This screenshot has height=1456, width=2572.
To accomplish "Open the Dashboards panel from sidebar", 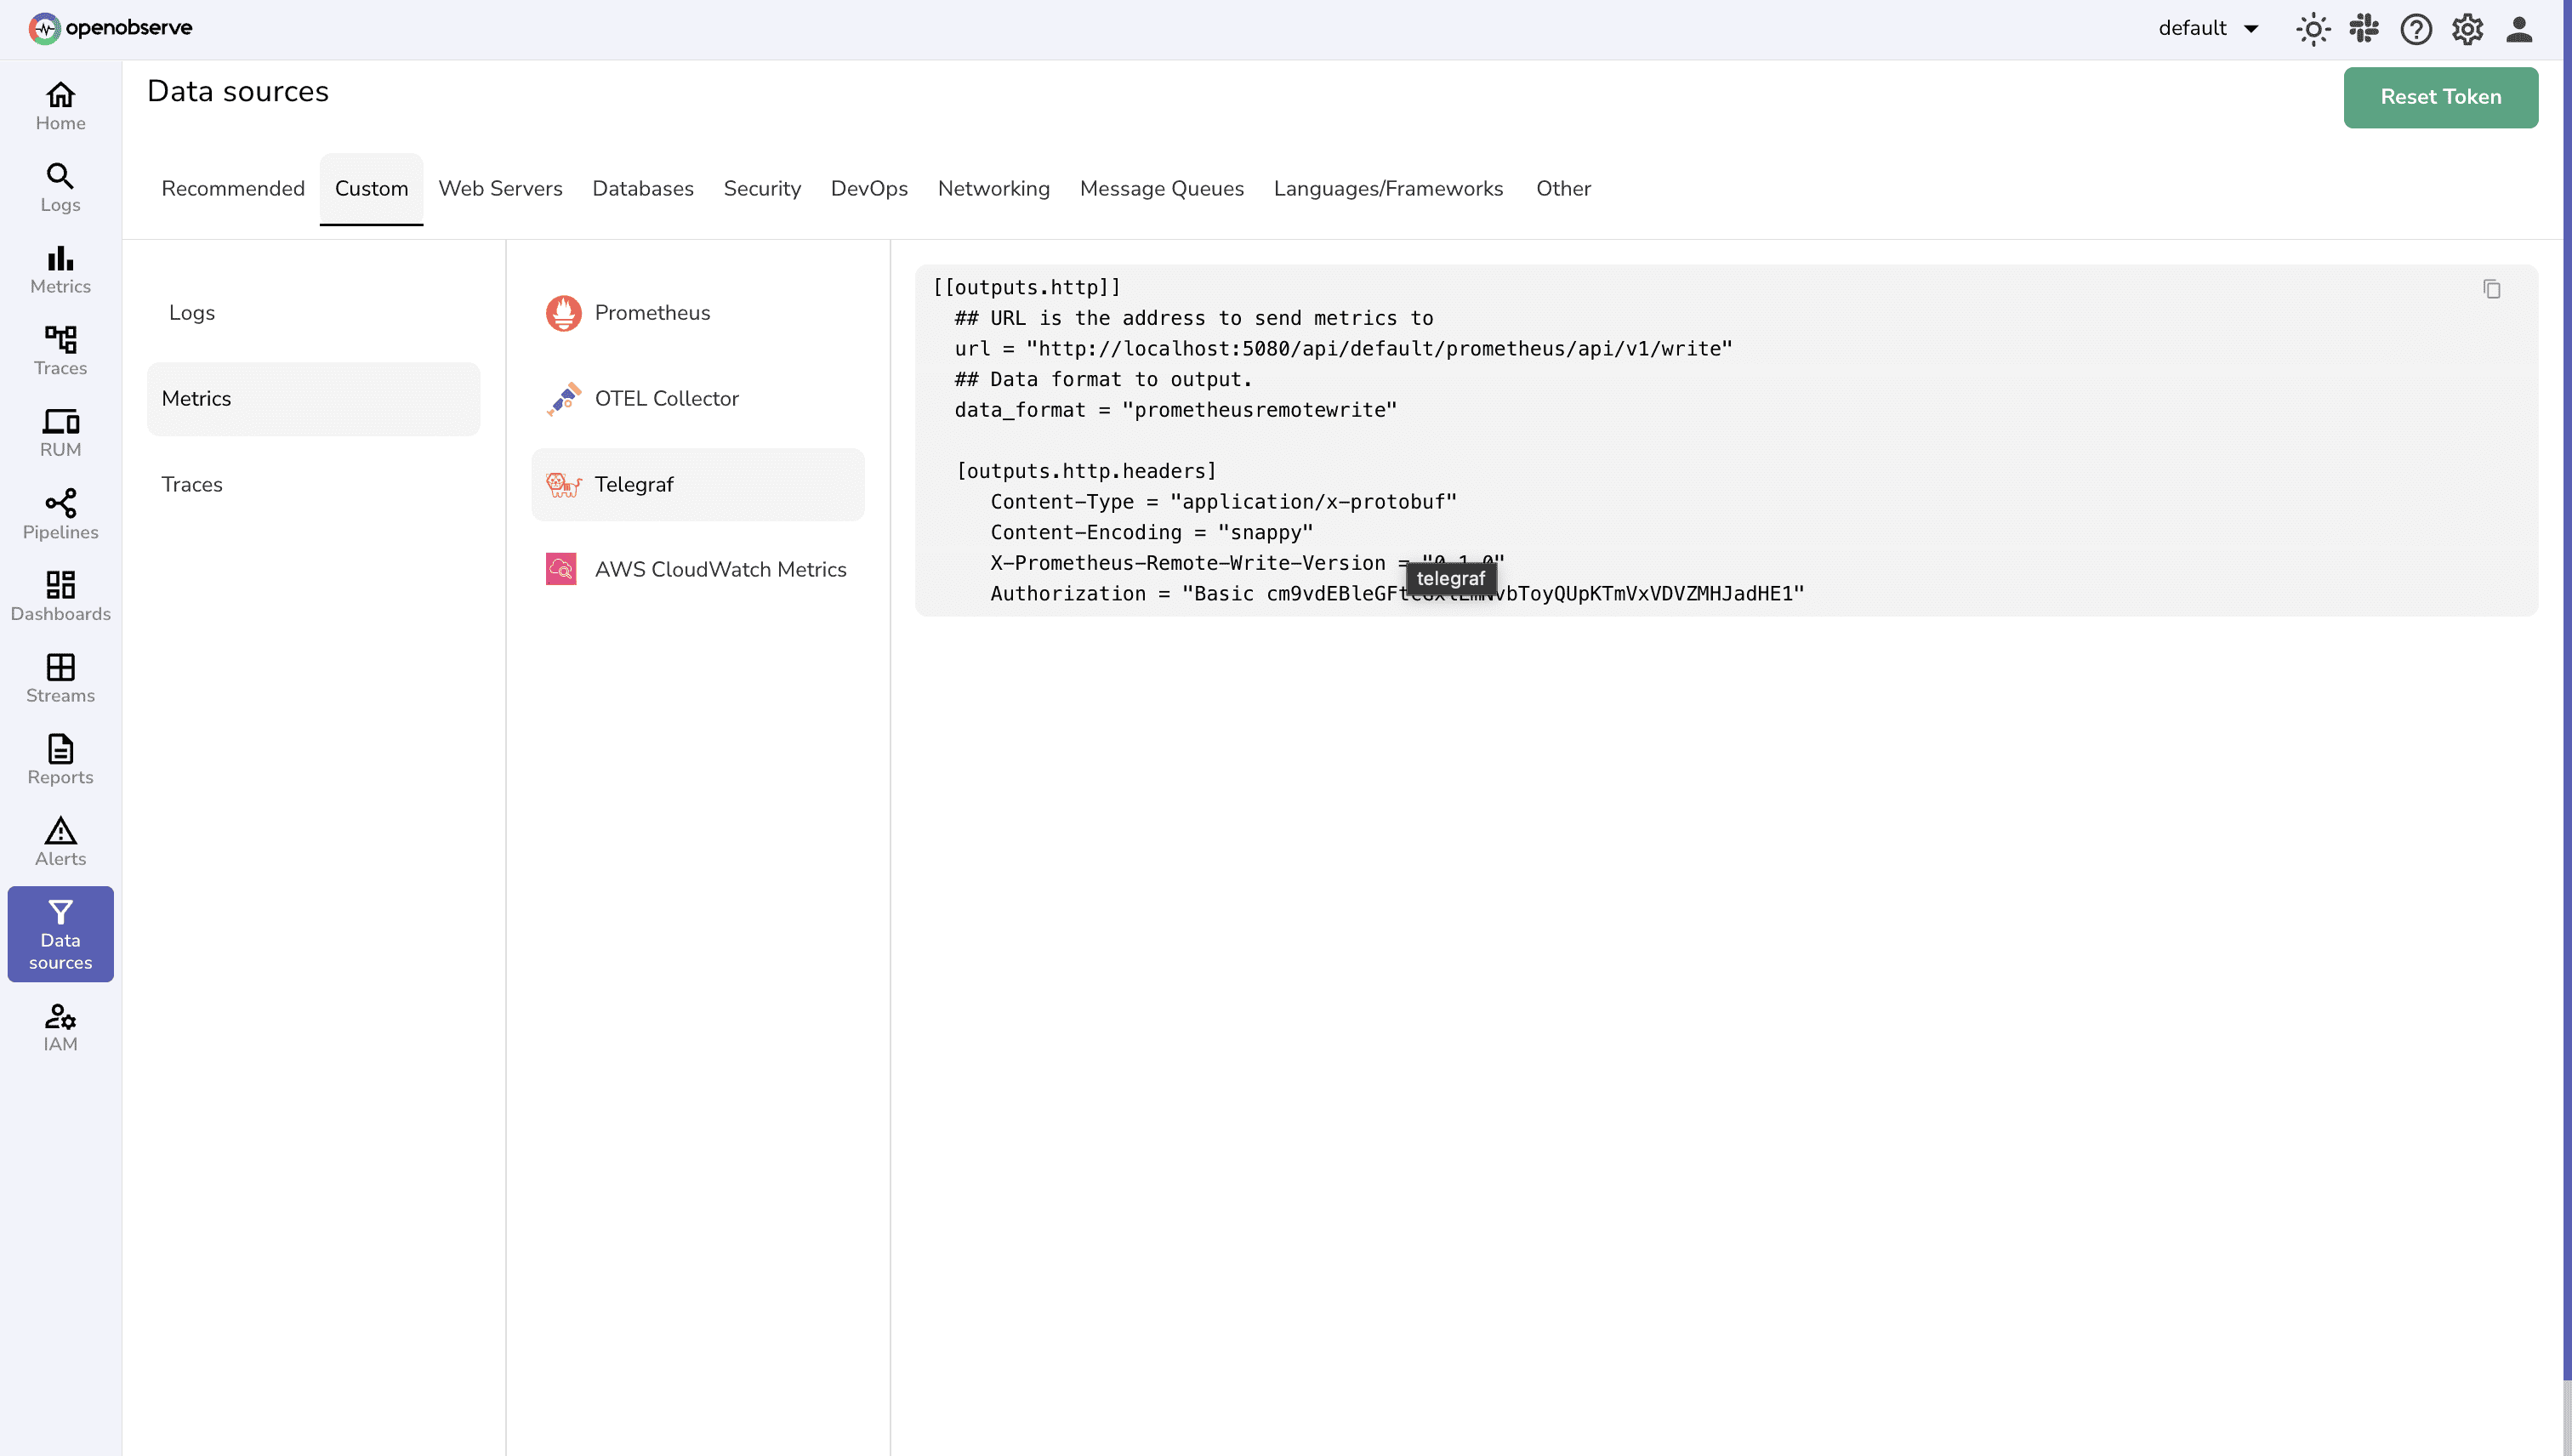I will coord(60,595).
